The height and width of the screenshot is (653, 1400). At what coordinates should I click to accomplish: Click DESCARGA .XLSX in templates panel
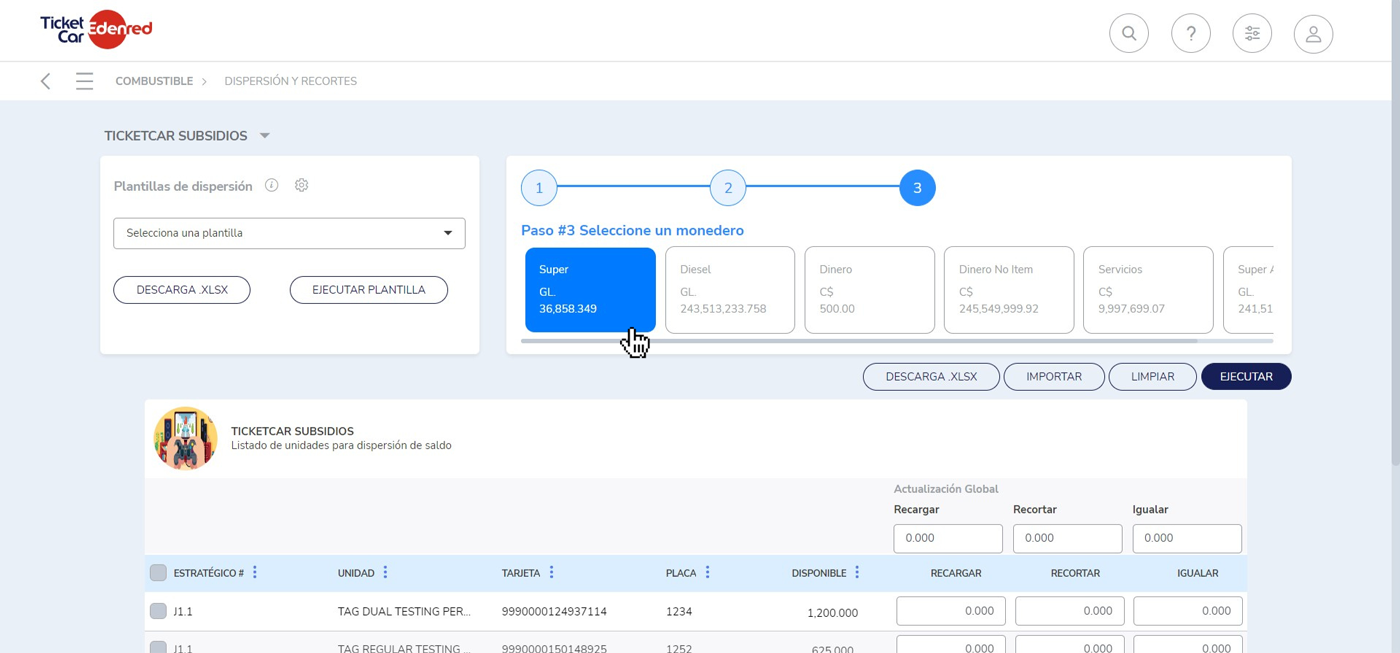[182, 290]
